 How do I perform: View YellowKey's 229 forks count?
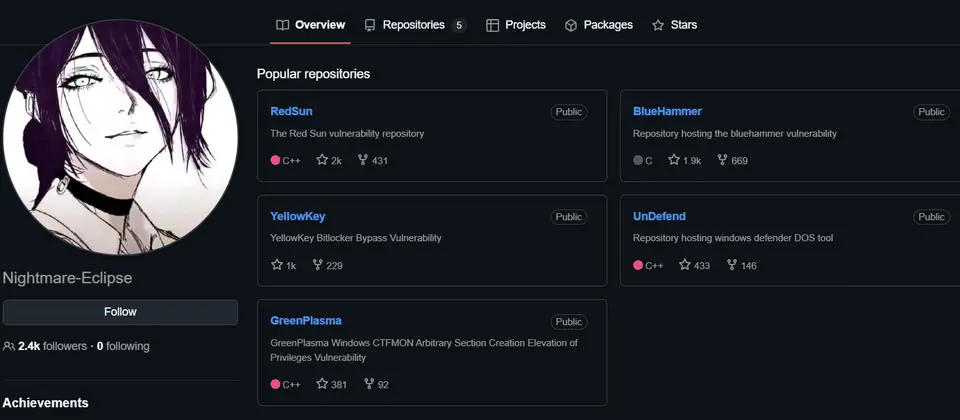pos(334,266)
